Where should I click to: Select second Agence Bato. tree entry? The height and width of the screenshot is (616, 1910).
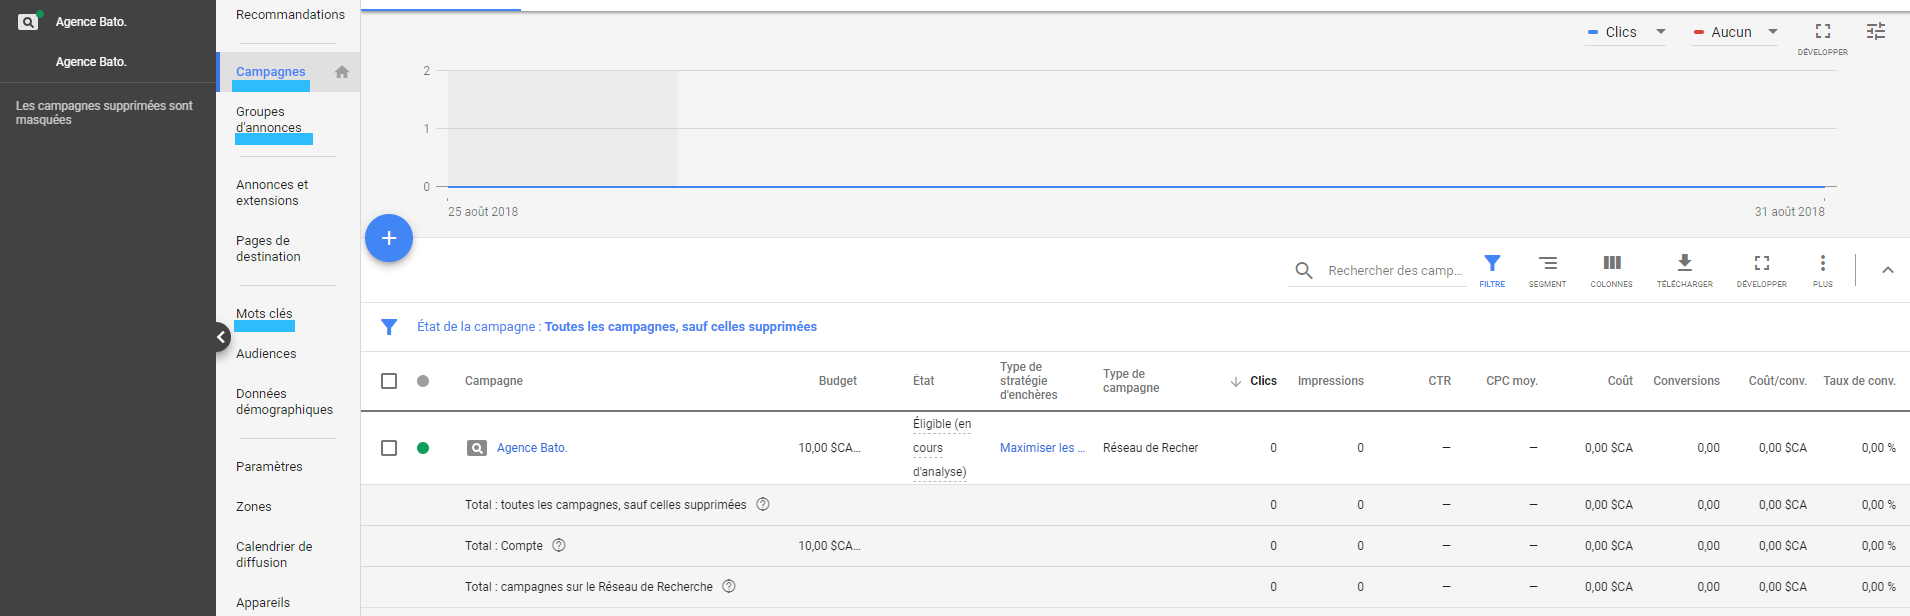91,62
